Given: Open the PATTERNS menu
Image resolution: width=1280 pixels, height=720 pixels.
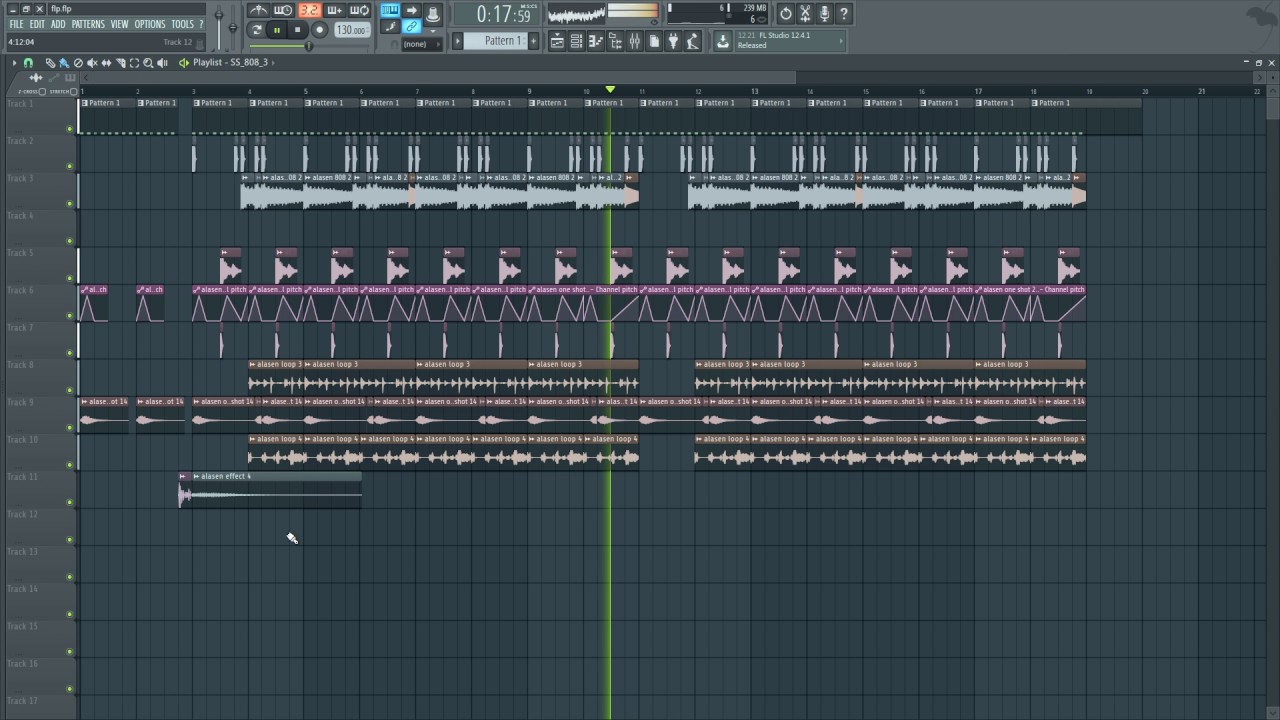Looking at the screenshot, I should (x=88, y=24).
